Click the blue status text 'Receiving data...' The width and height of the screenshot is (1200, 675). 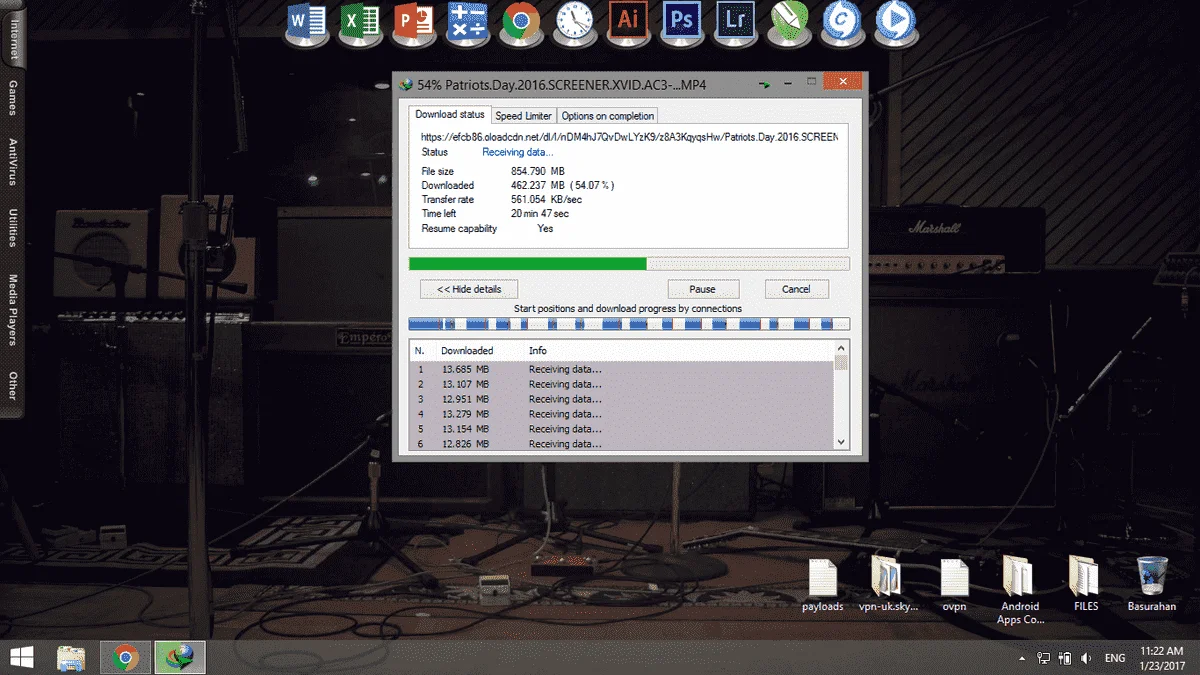(517, 152)
